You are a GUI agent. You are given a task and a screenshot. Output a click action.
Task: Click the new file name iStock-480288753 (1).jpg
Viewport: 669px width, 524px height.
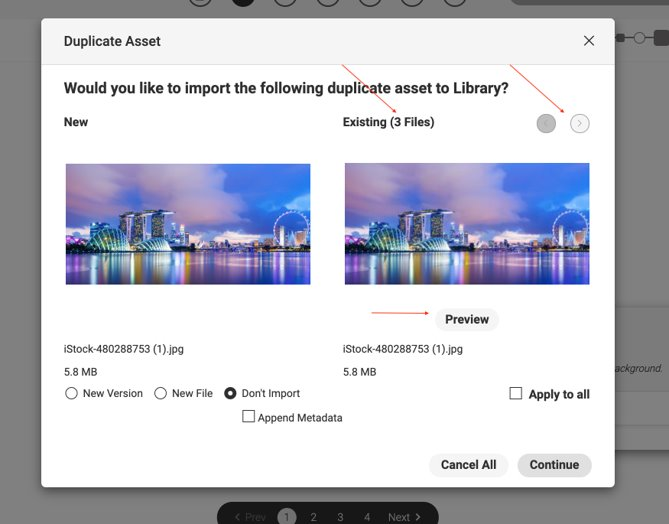pyautogui.click(x=124, y=349)
